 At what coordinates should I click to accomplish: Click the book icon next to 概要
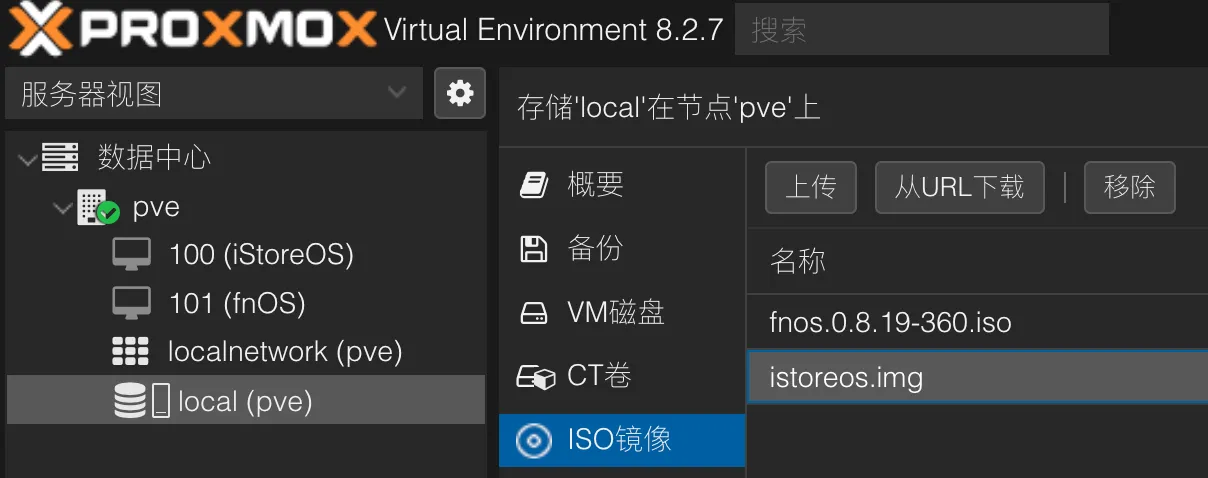[534, 185]
